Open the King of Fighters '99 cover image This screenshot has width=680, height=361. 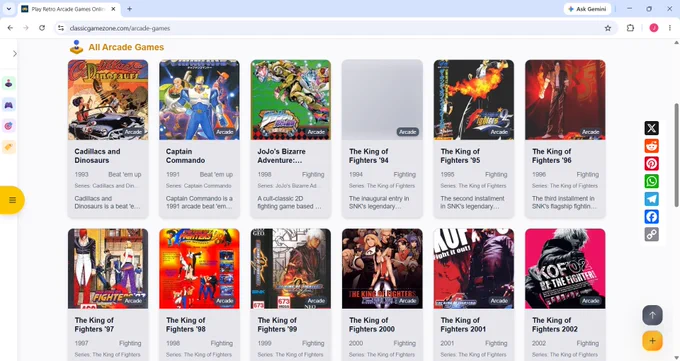click(x=291, y=269)
